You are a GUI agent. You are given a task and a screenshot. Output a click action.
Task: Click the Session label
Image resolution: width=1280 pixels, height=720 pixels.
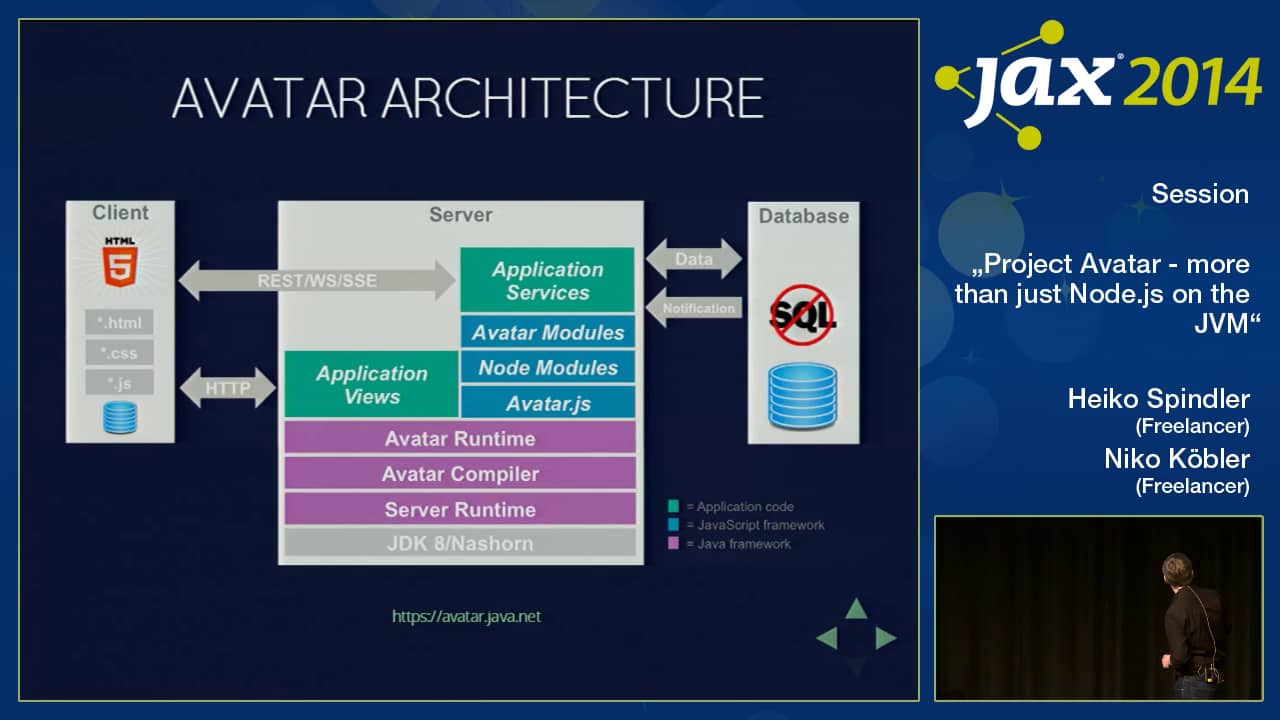point(1200,194)
